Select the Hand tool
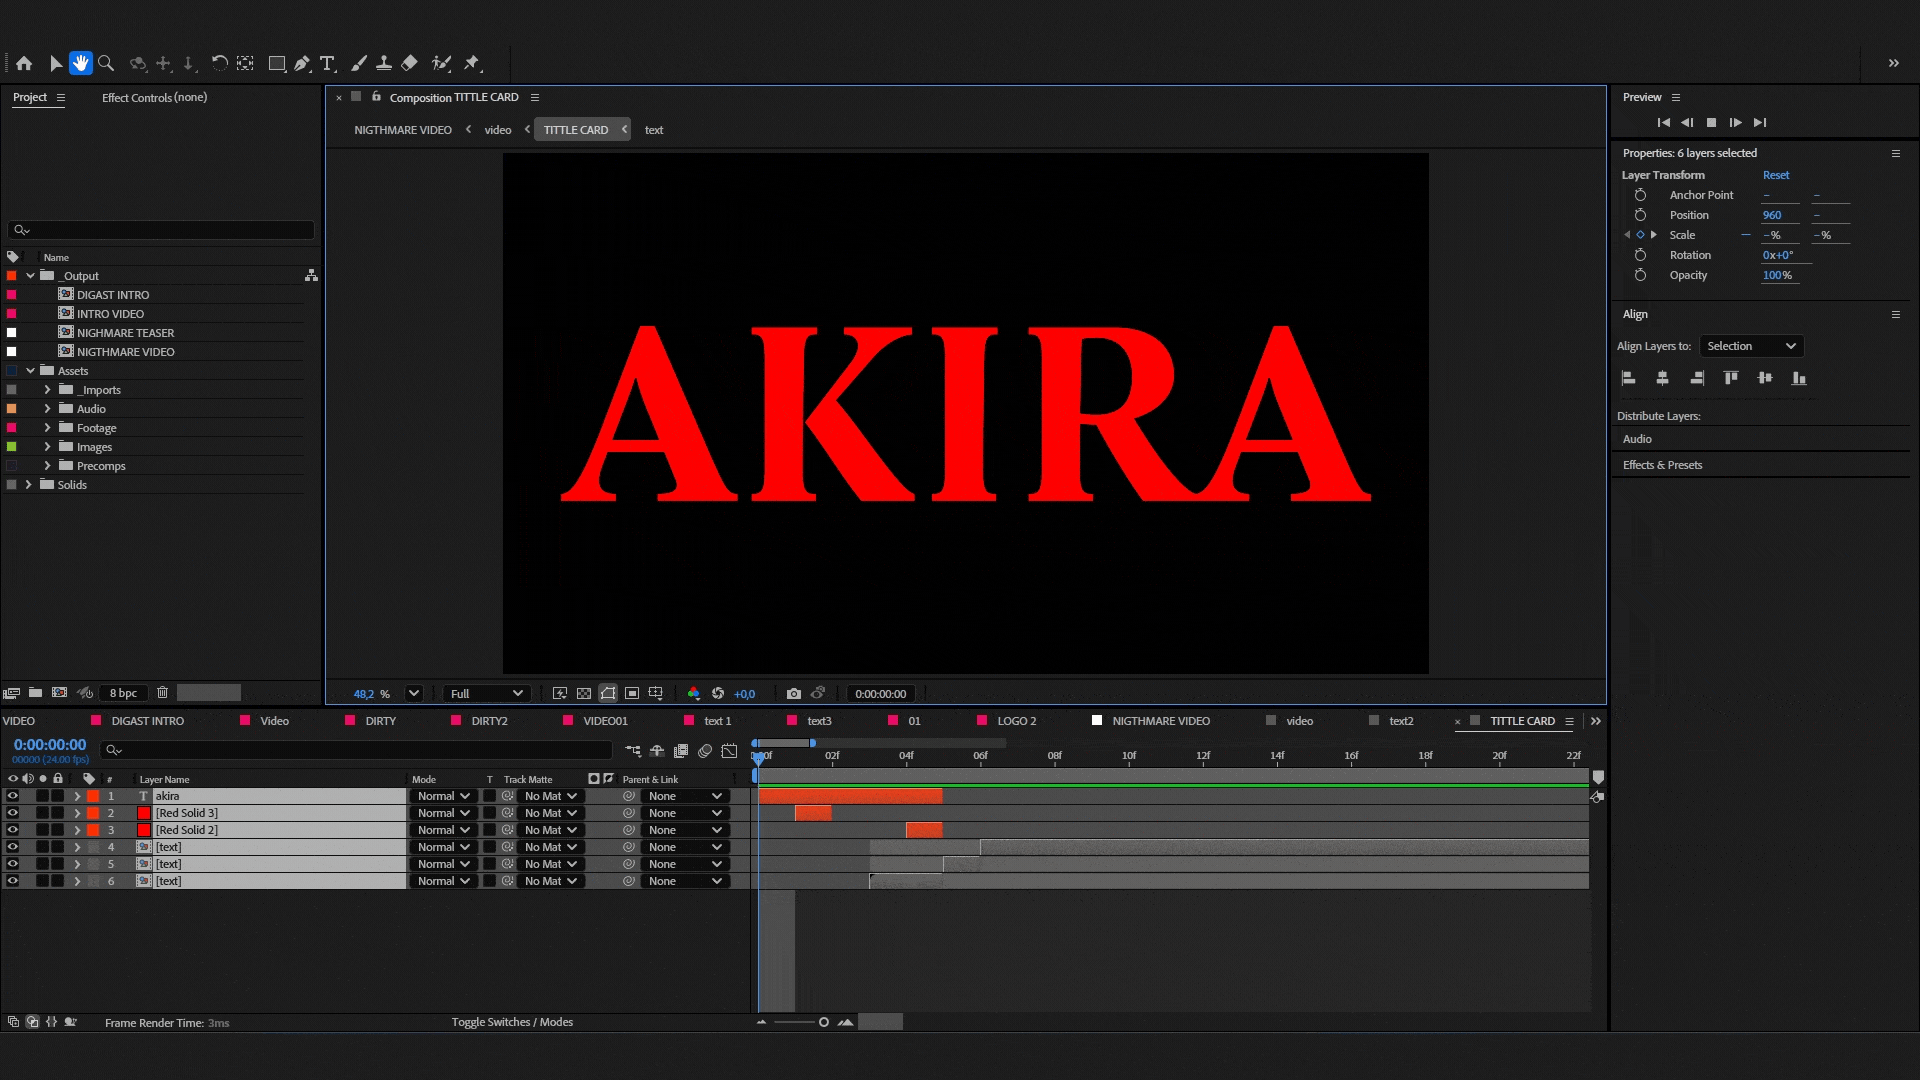Viewport: 1920px width, 1080px height. point(81,63)
